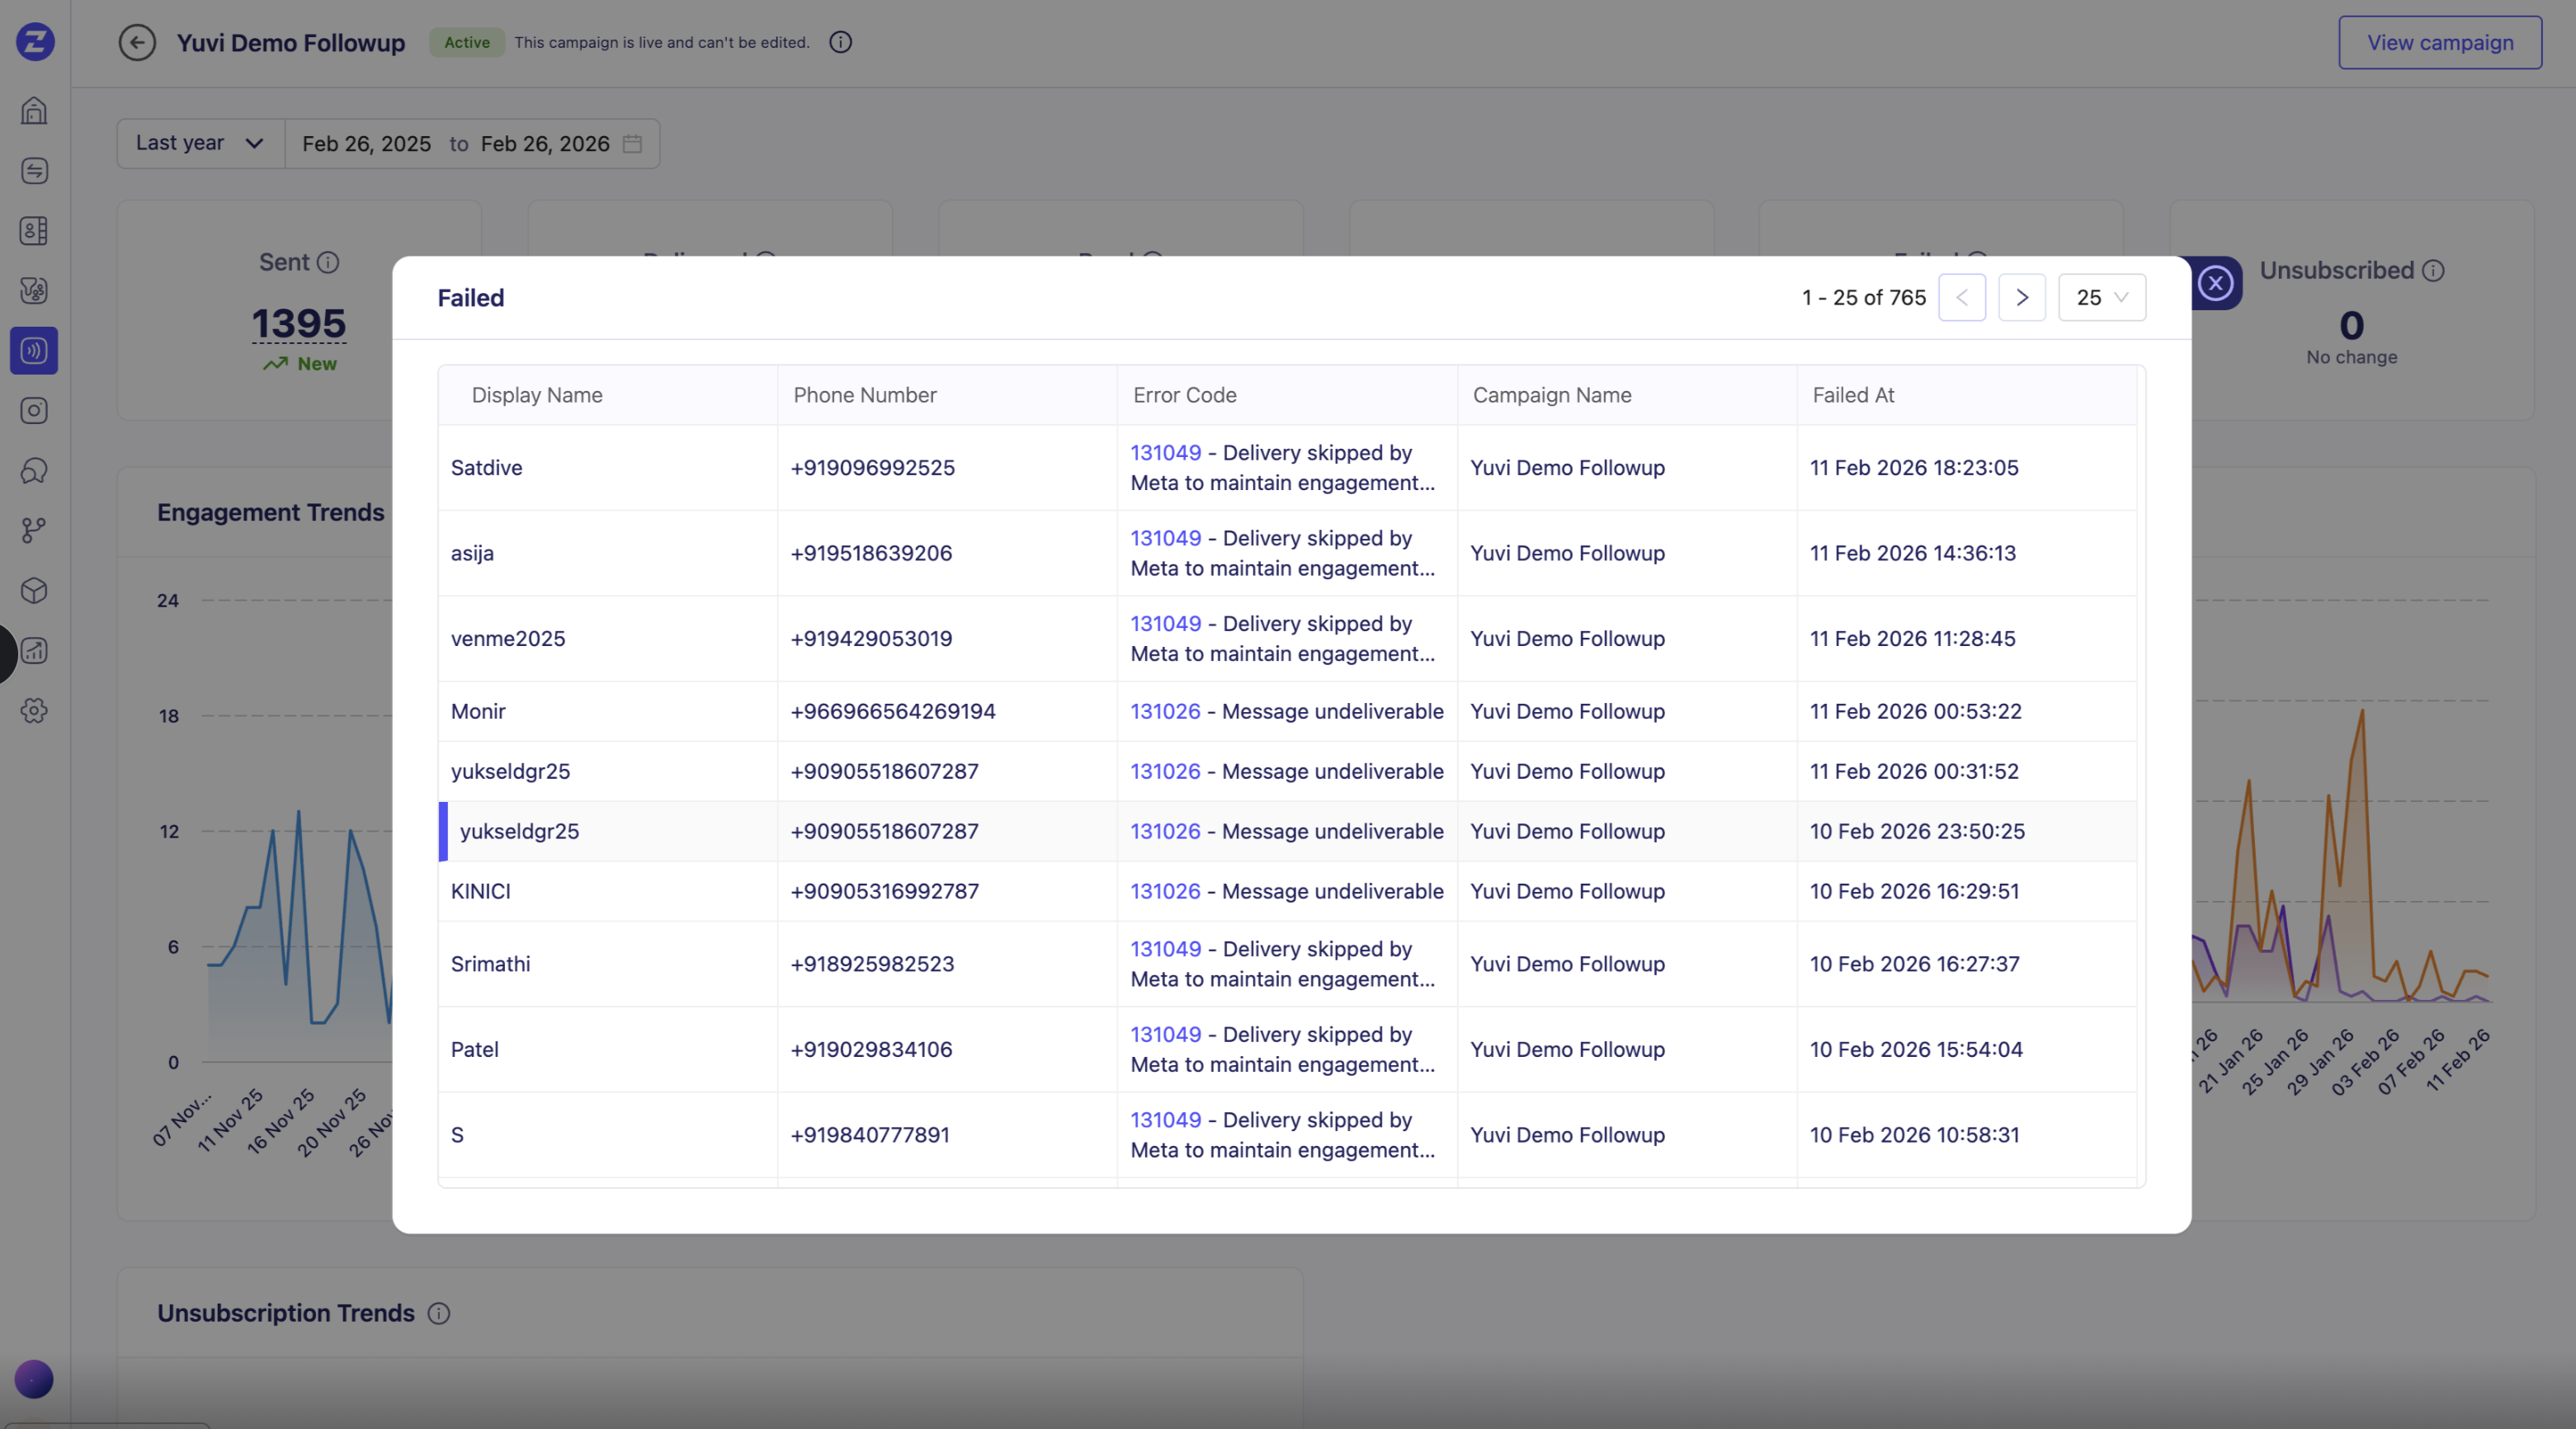Image resolution: width=2576 pixels, height=1429 pixels.
Task: Click the back arrow beside Yuvi Demo Followup
Action: [137, 43]
